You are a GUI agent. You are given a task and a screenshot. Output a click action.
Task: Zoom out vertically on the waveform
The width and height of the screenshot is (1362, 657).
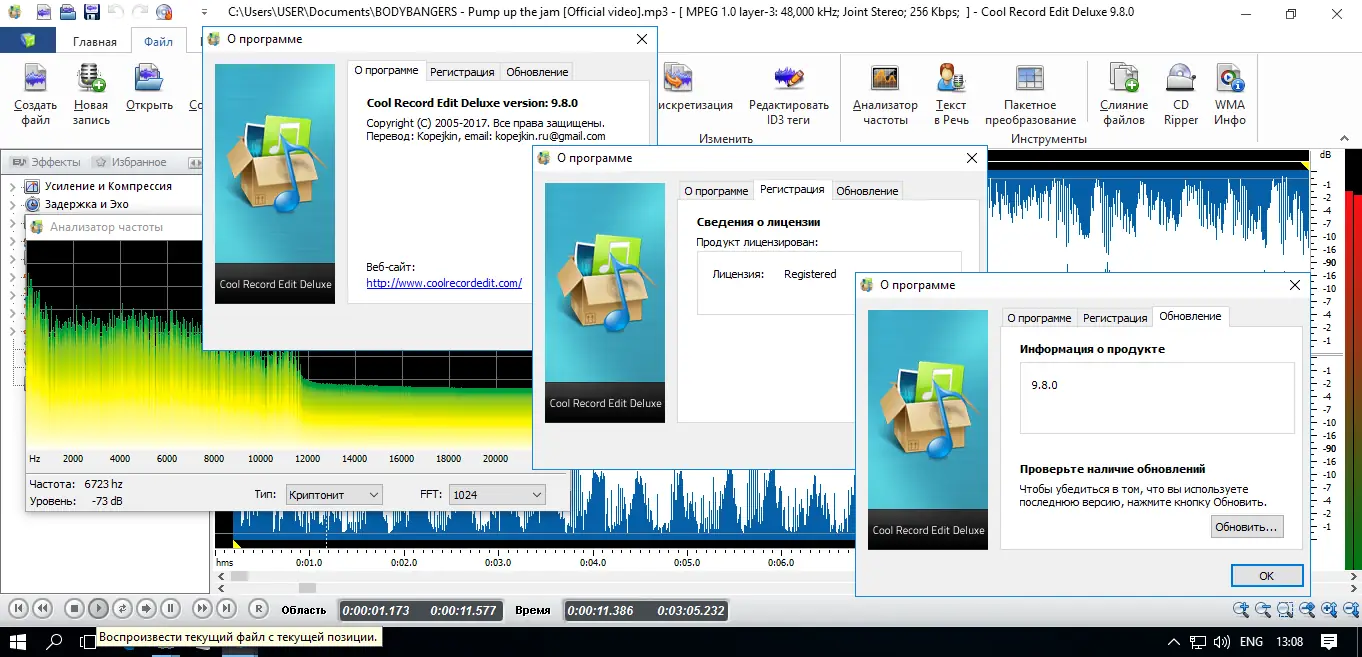click(1350, 608)
